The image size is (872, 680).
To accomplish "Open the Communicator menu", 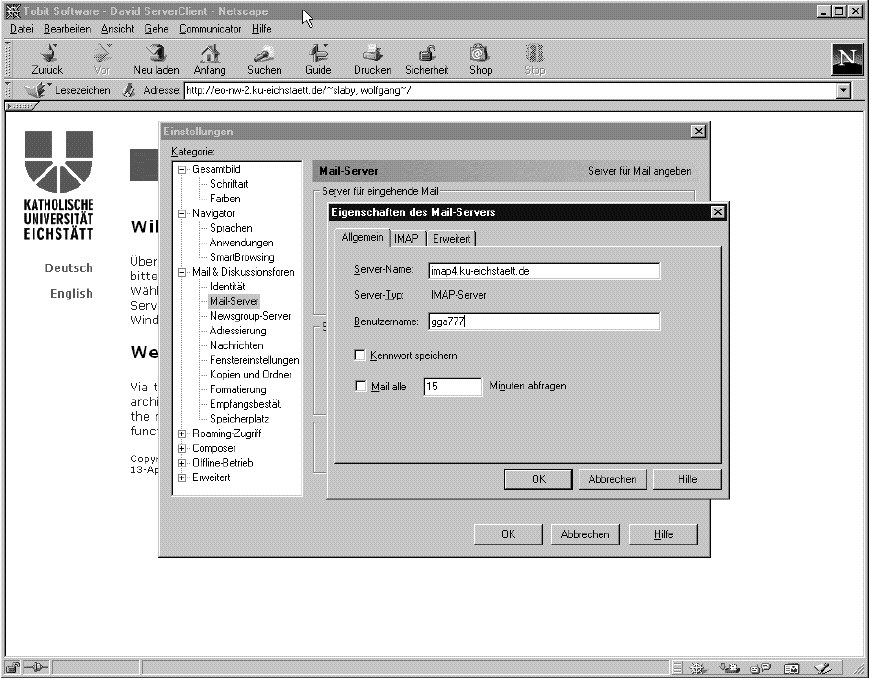I will point(210,29).
